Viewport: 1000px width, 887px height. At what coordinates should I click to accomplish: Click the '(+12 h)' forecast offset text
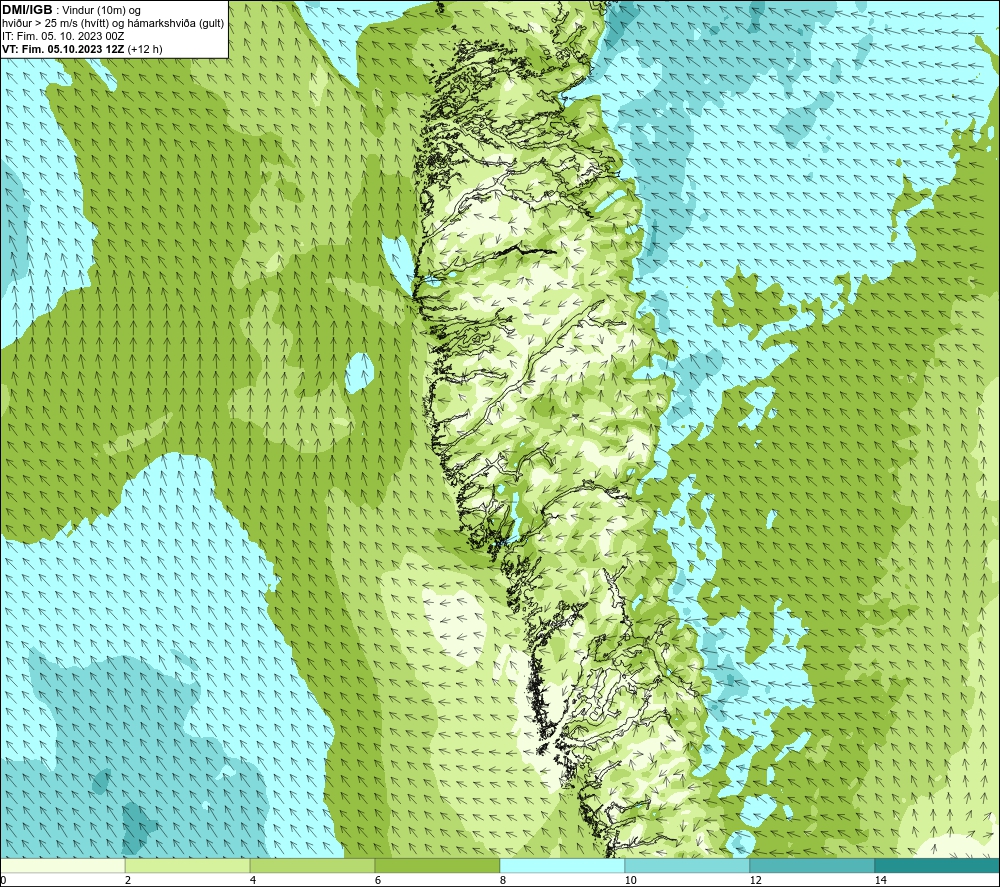coord(145,49)
